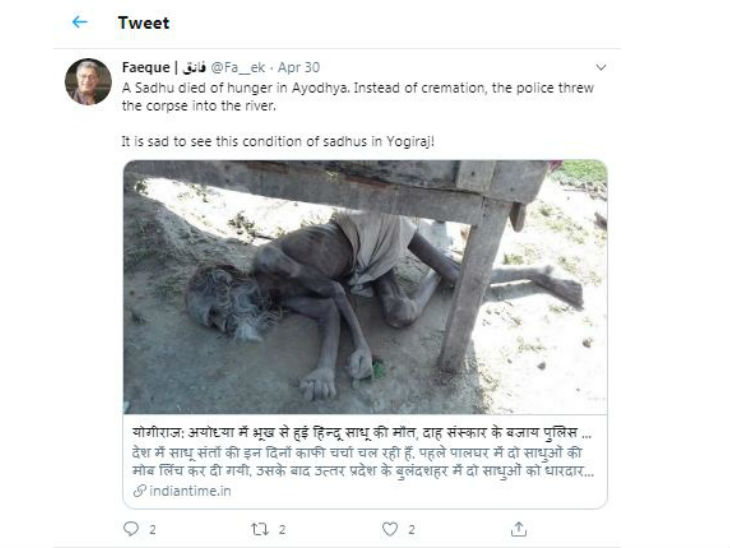Screen dimensions: 730x548
Task: Open the indiantime.in domain link
Action: pos(190,491)
